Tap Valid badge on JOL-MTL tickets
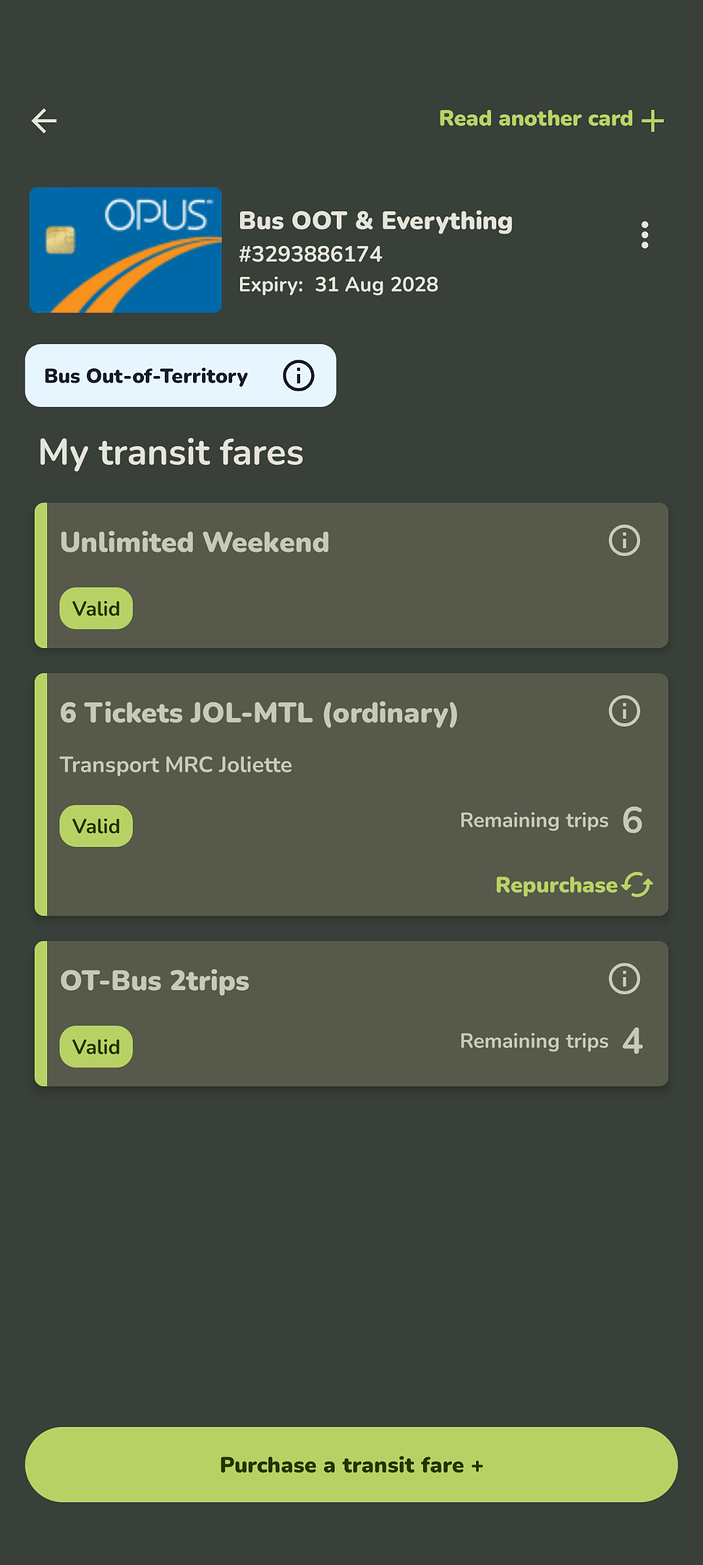This screenshot has width=703, height=1565. point(96,826)
